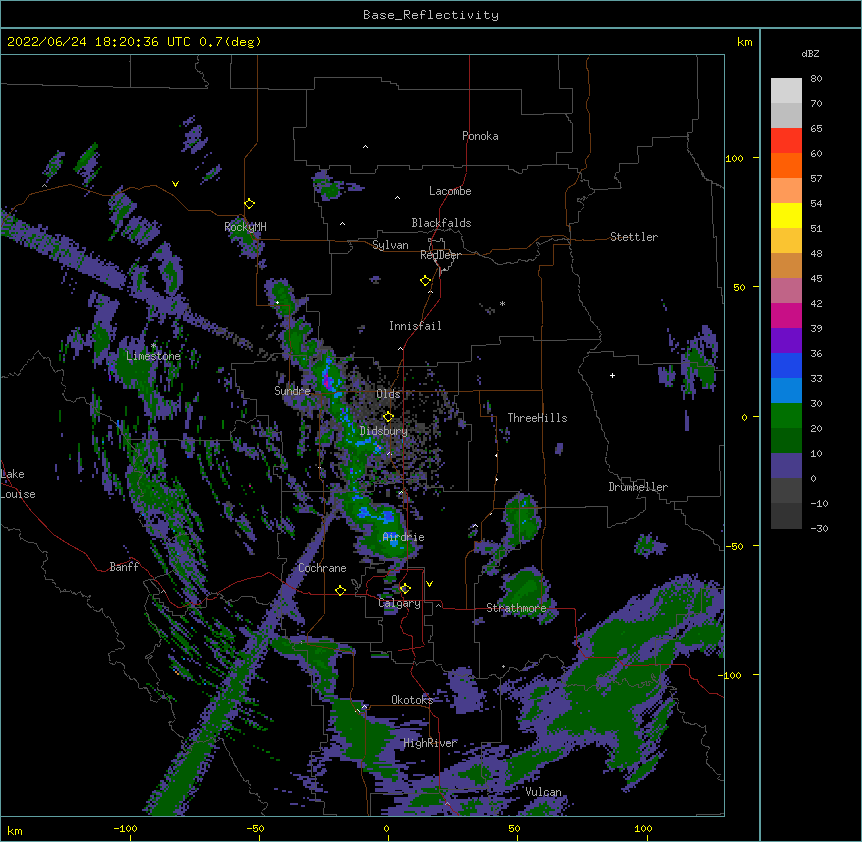The image size is (862, 842).
Task: Click the Base_Reflectivity title
Action: pyautogui.click(x=431, y=15)
